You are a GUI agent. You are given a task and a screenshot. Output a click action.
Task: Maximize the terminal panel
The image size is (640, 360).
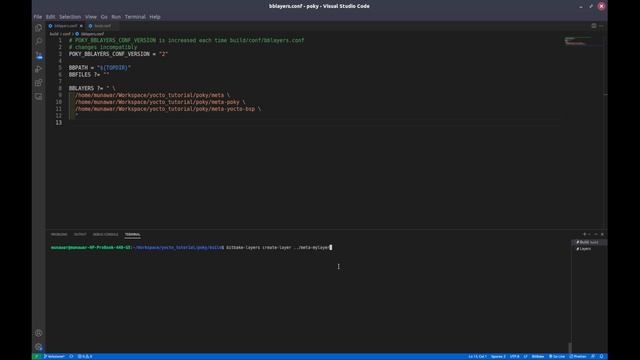point(596,234)
